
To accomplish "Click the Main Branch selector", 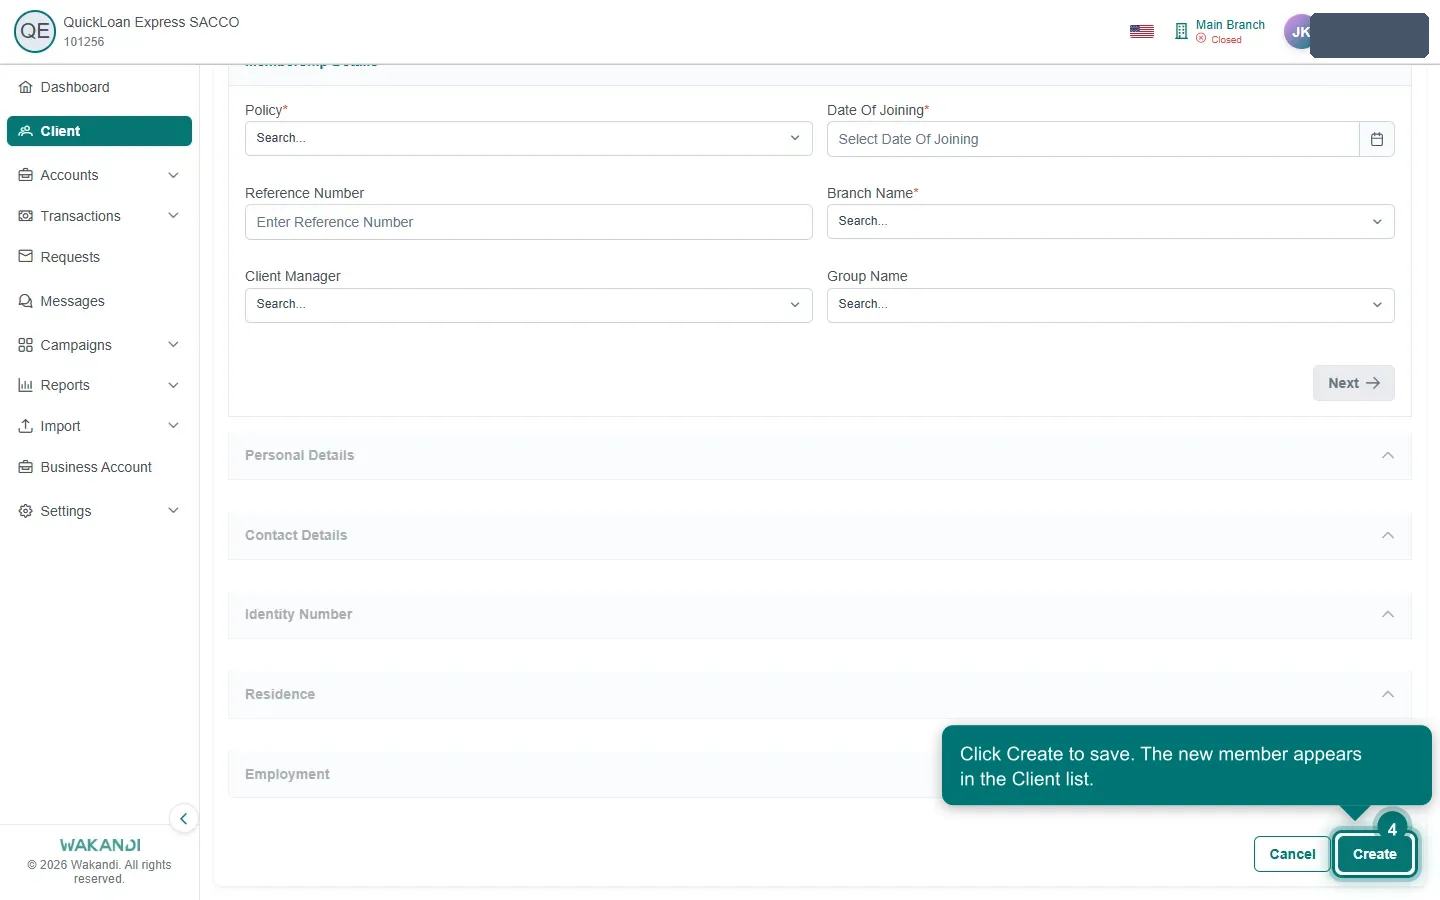I will pos(1220,32).
